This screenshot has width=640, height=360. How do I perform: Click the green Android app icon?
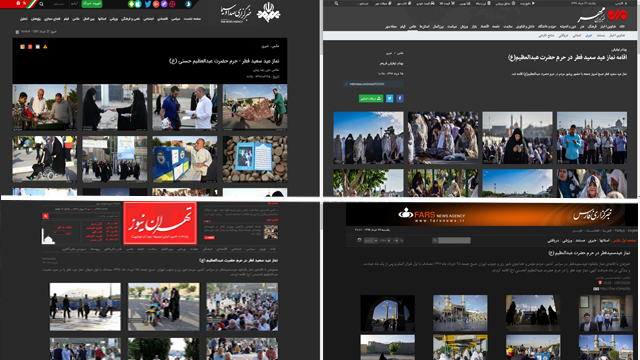131,4
